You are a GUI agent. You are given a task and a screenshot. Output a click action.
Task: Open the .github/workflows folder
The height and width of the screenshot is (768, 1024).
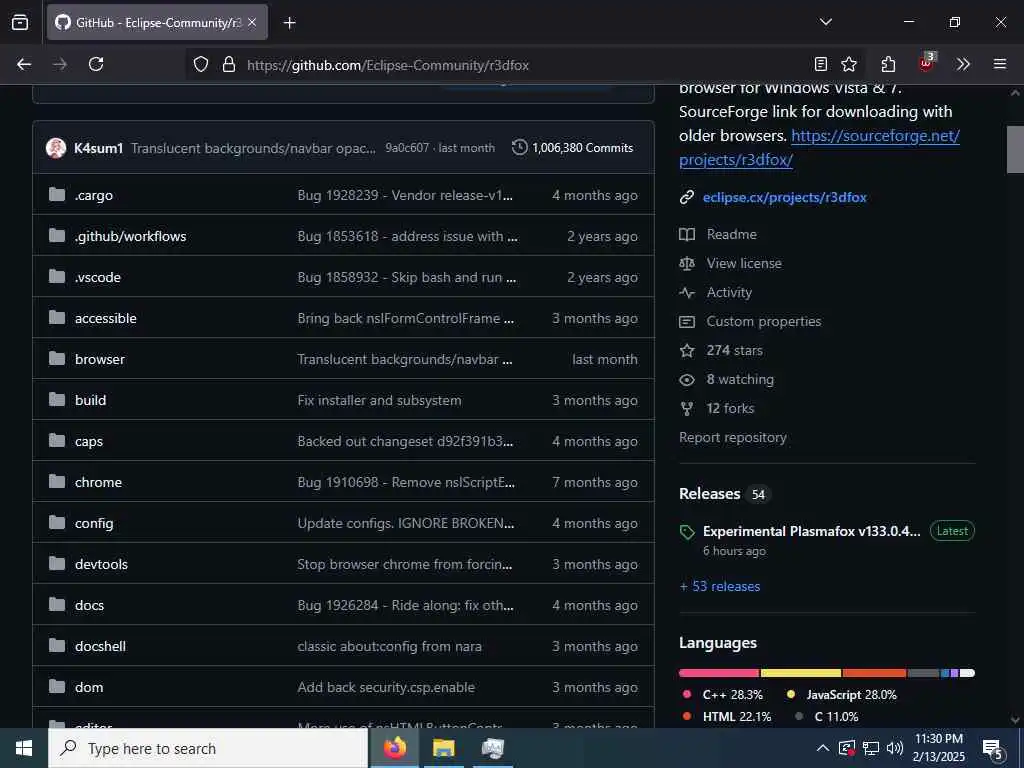(131, 236)
